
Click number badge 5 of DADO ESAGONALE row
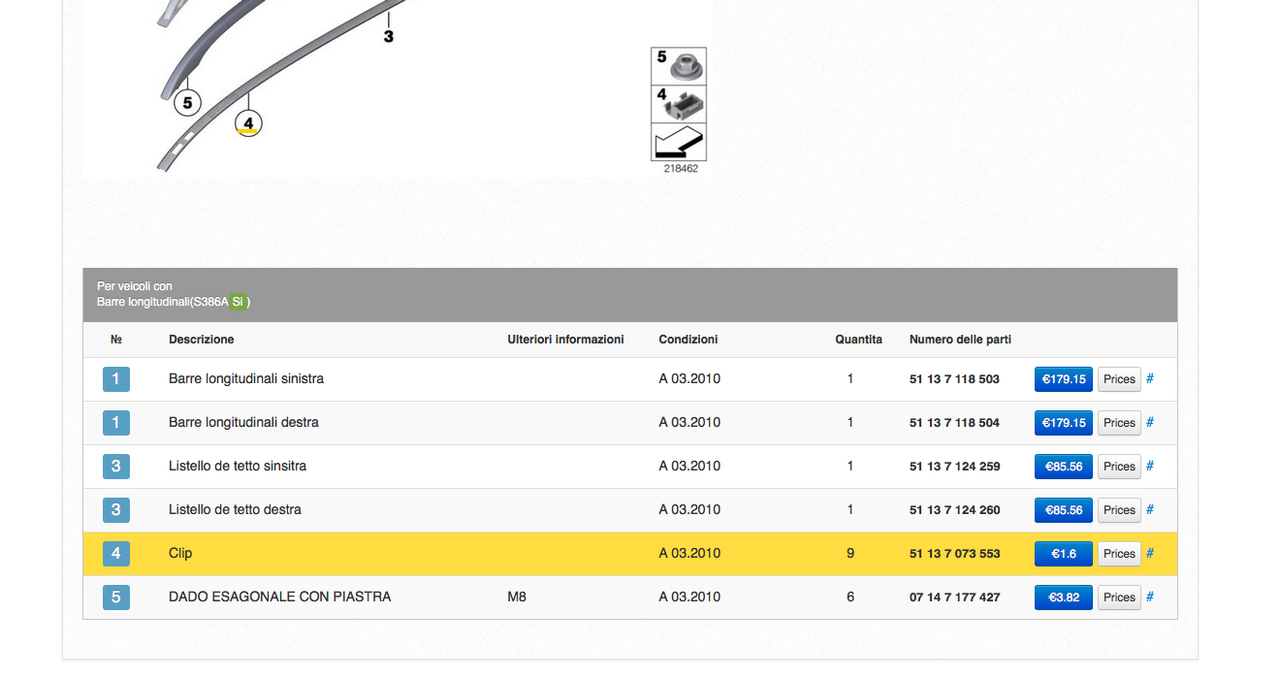click(116, 597)
